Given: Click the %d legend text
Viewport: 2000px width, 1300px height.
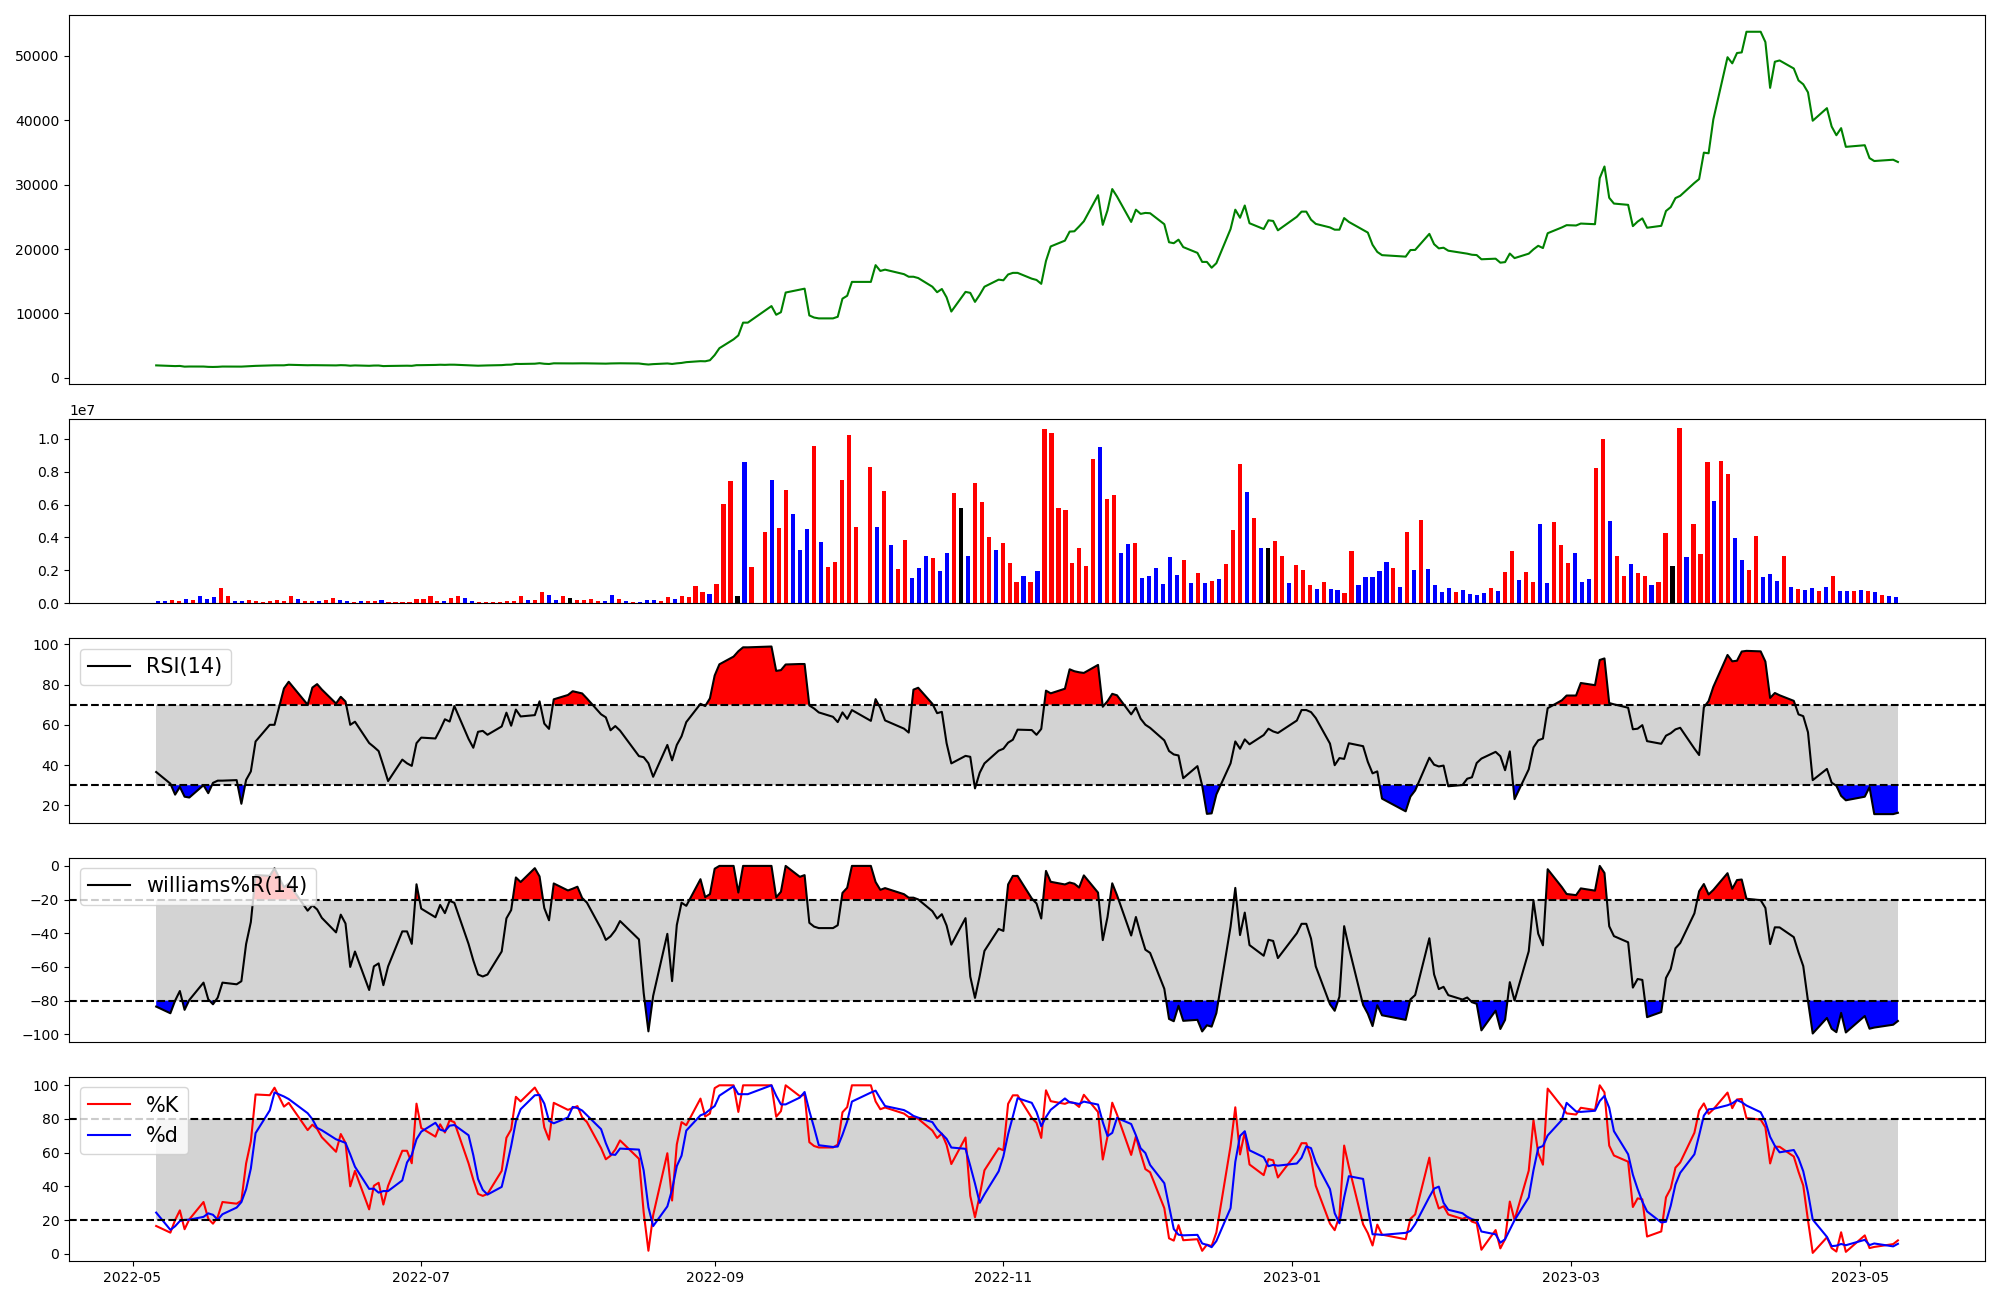Looking at the screenshot, I should (x=162, y=1135).
